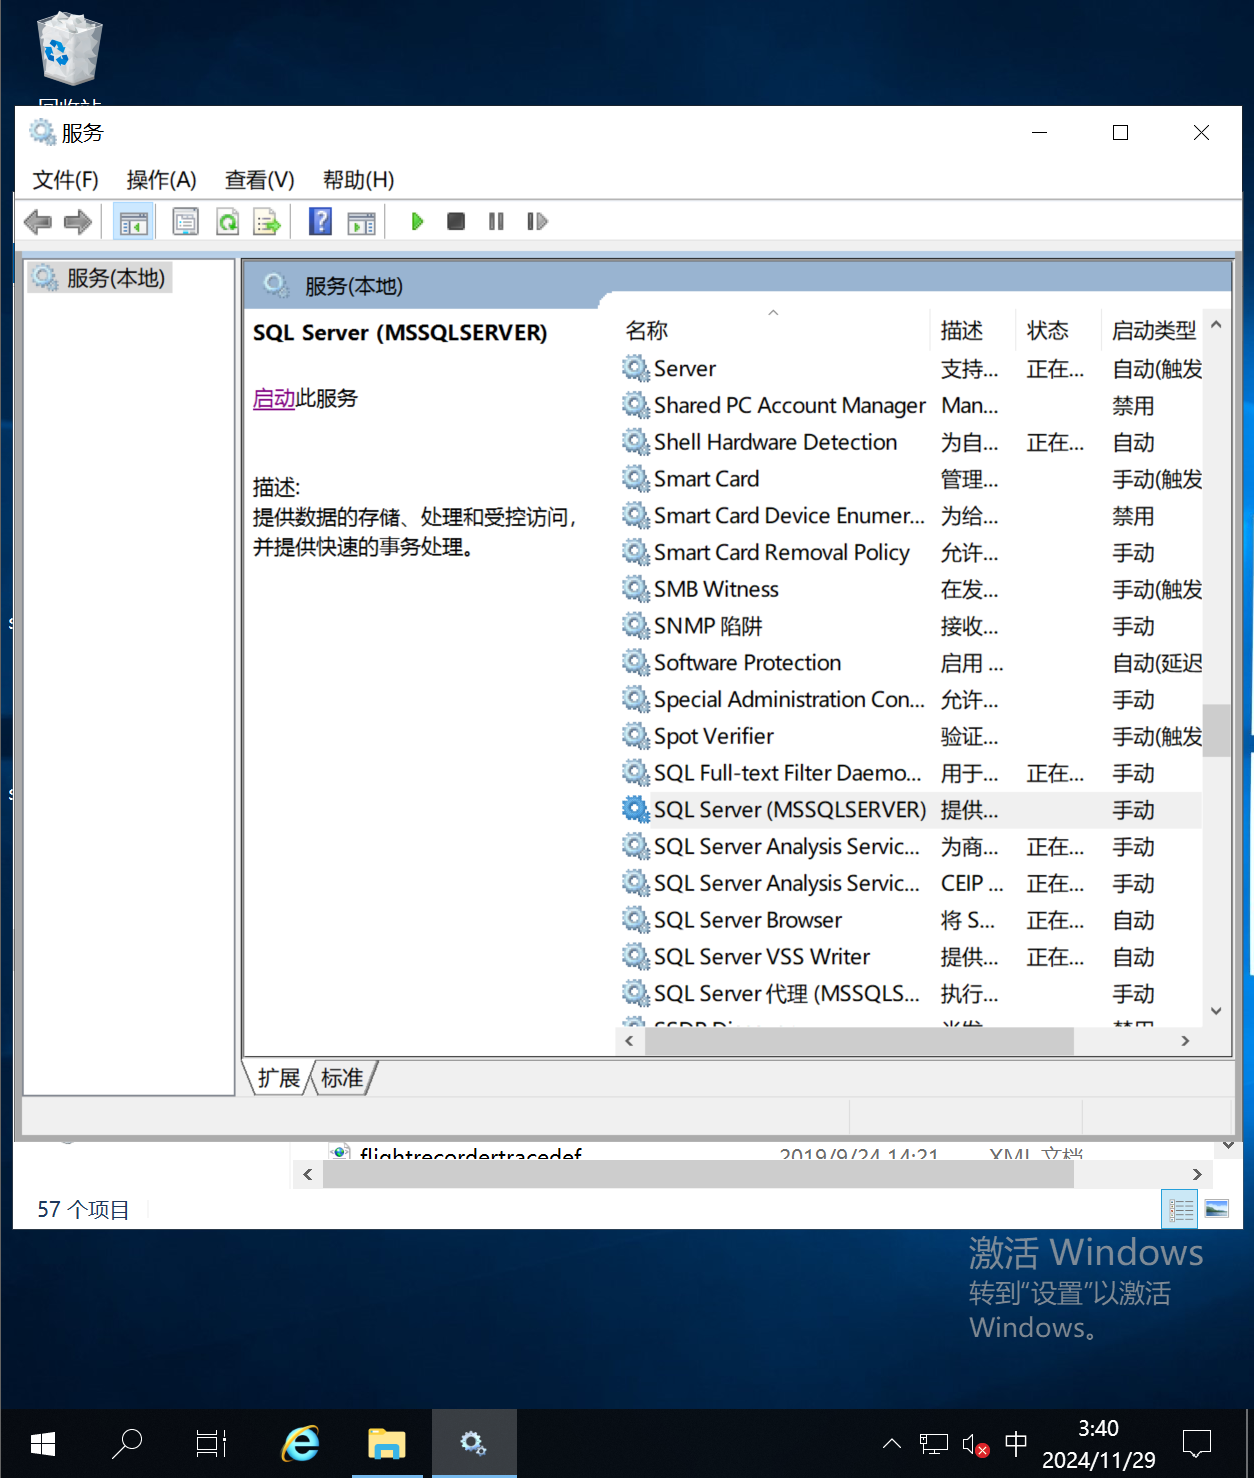Select the SQL Server Browser service

[911, 921]
